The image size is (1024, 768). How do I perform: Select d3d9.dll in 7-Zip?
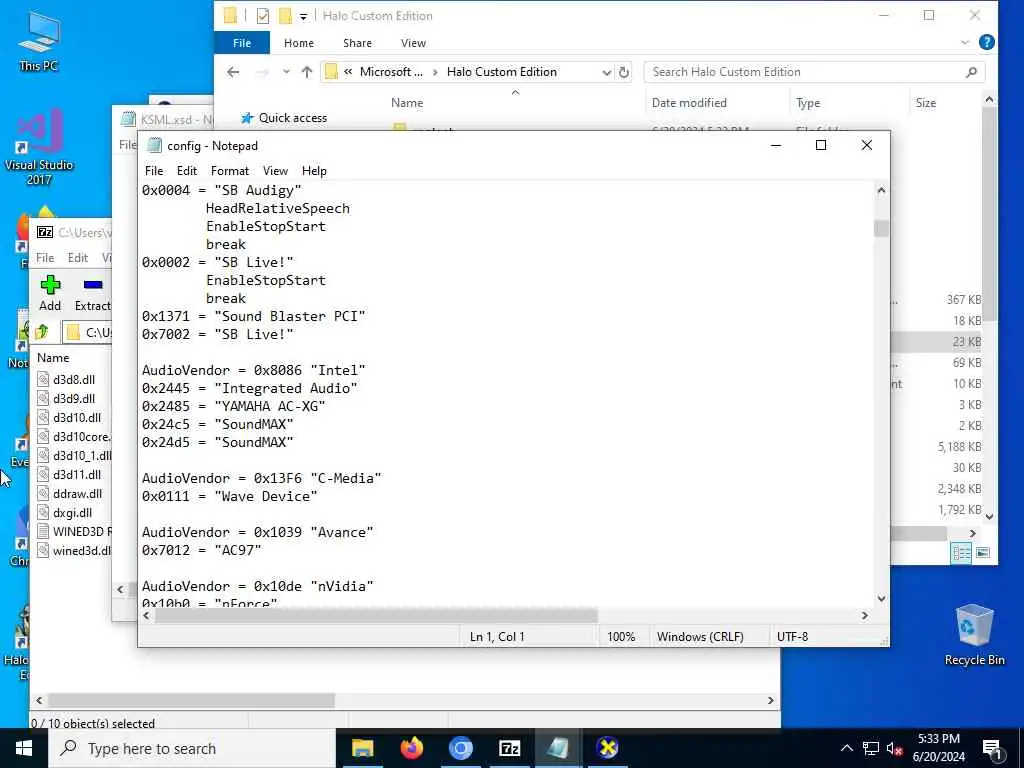pyautogui.click(x=74, y=398)
